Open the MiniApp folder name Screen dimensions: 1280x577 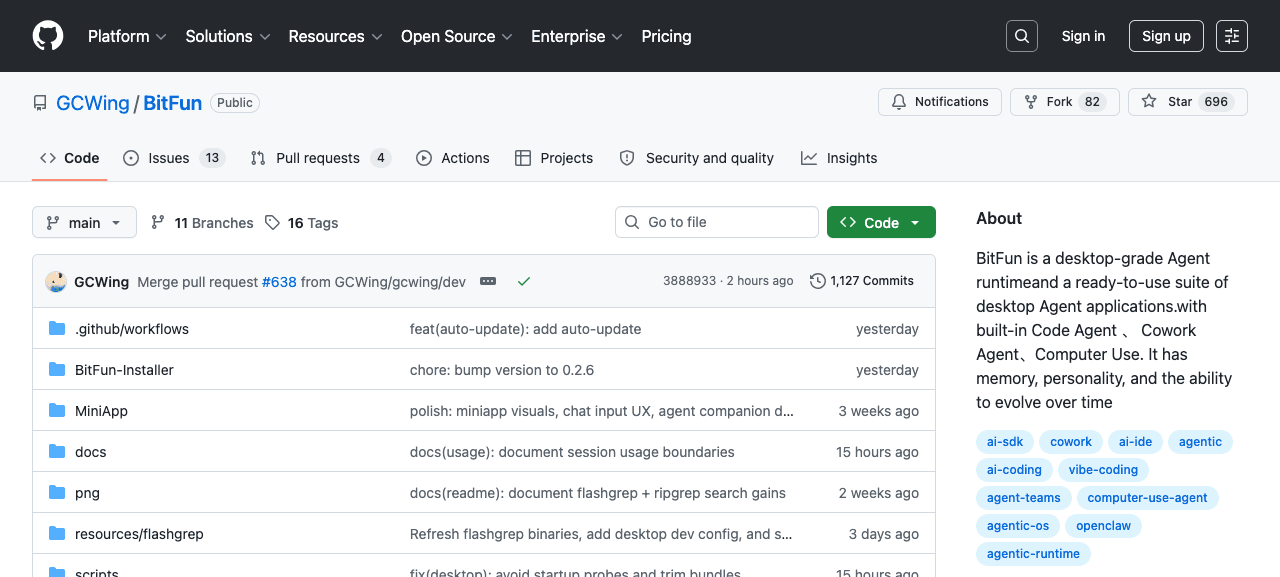pos(101,411)
